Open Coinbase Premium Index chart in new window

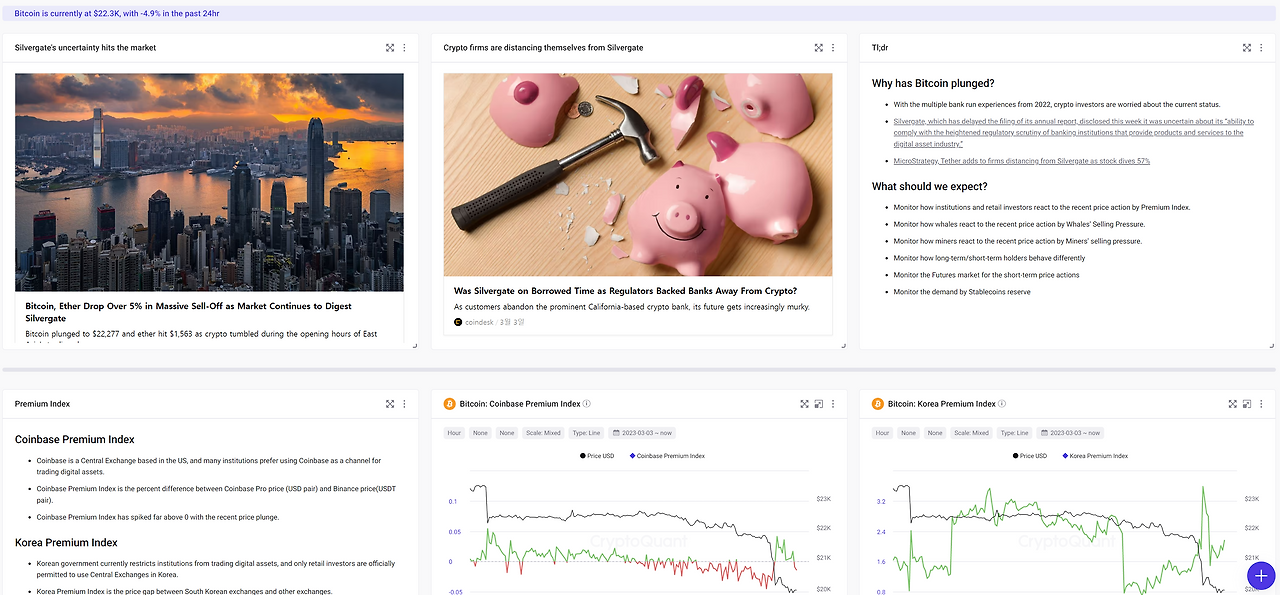click(818, 404)
